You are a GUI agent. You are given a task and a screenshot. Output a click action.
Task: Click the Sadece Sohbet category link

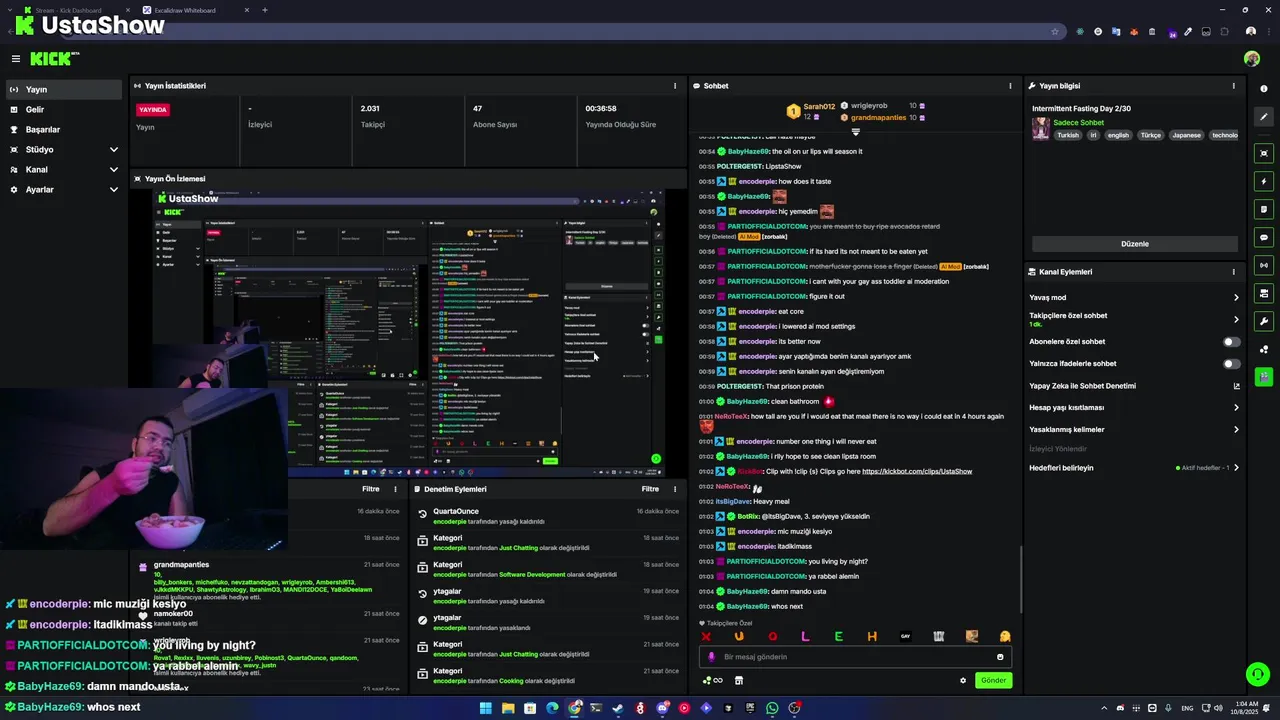[x=1078, y=123]
